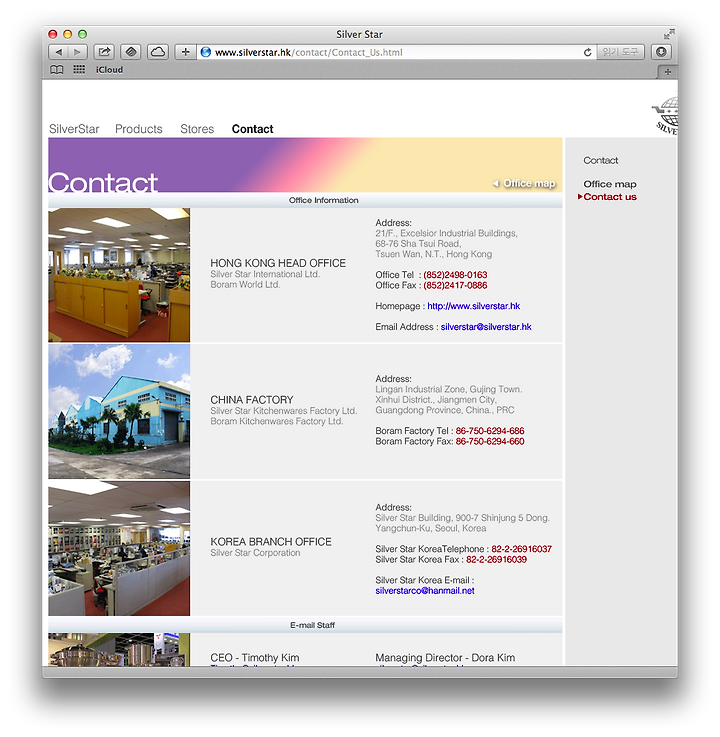The width and height of the screenshot is (720, 737).
Task: Click Boram Factory Fax 86-750-6294-660
Action: (x=490, y=441)
